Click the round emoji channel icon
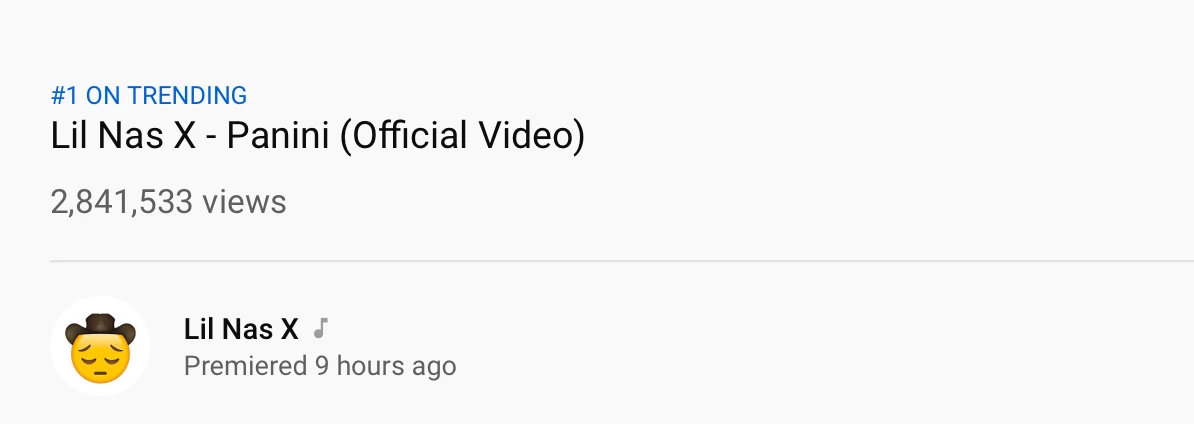 [x=100, y=347]
